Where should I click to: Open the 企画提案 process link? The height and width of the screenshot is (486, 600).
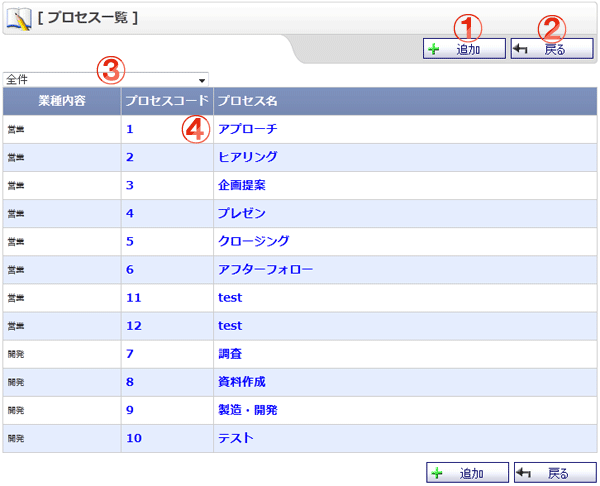pos(241,185)
